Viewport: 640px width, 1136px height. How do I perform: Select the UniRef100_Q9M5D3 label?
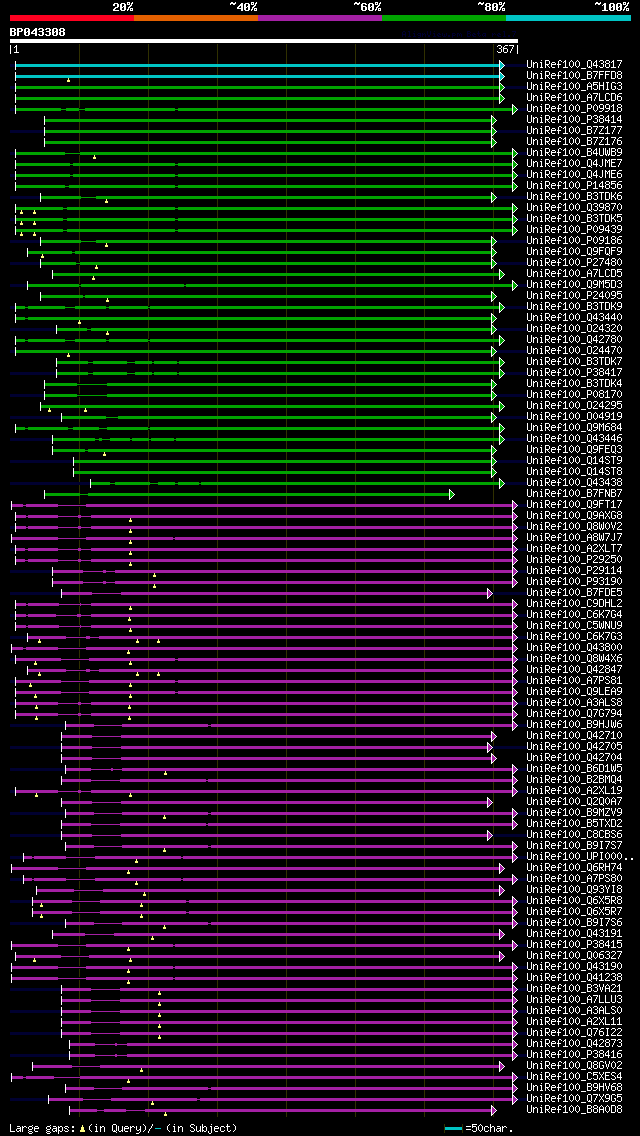coord(574,285)
